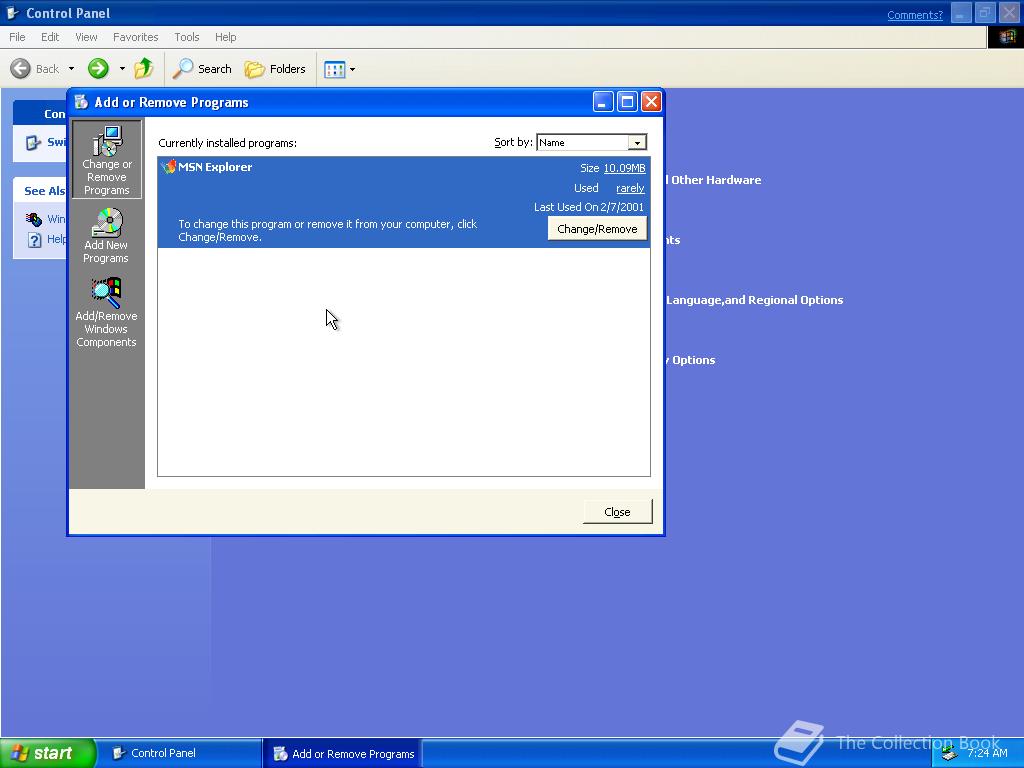Click the green Forward arrow icon
The width and height of the screenshot is (1024, 768).
pyautogui.click(x=98, y=69)
